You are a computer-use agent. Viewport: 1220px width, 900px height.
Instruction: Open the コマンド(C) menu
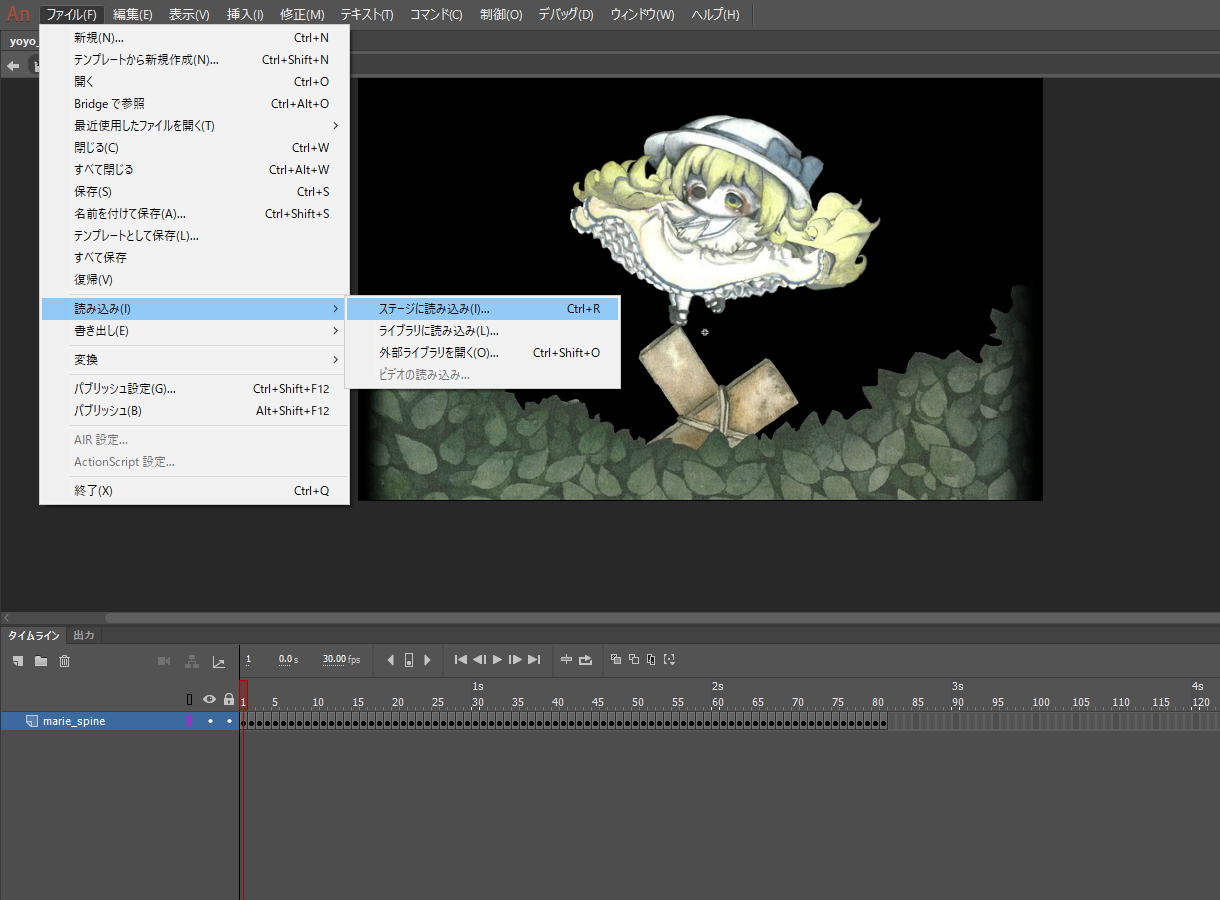(436, 15)
